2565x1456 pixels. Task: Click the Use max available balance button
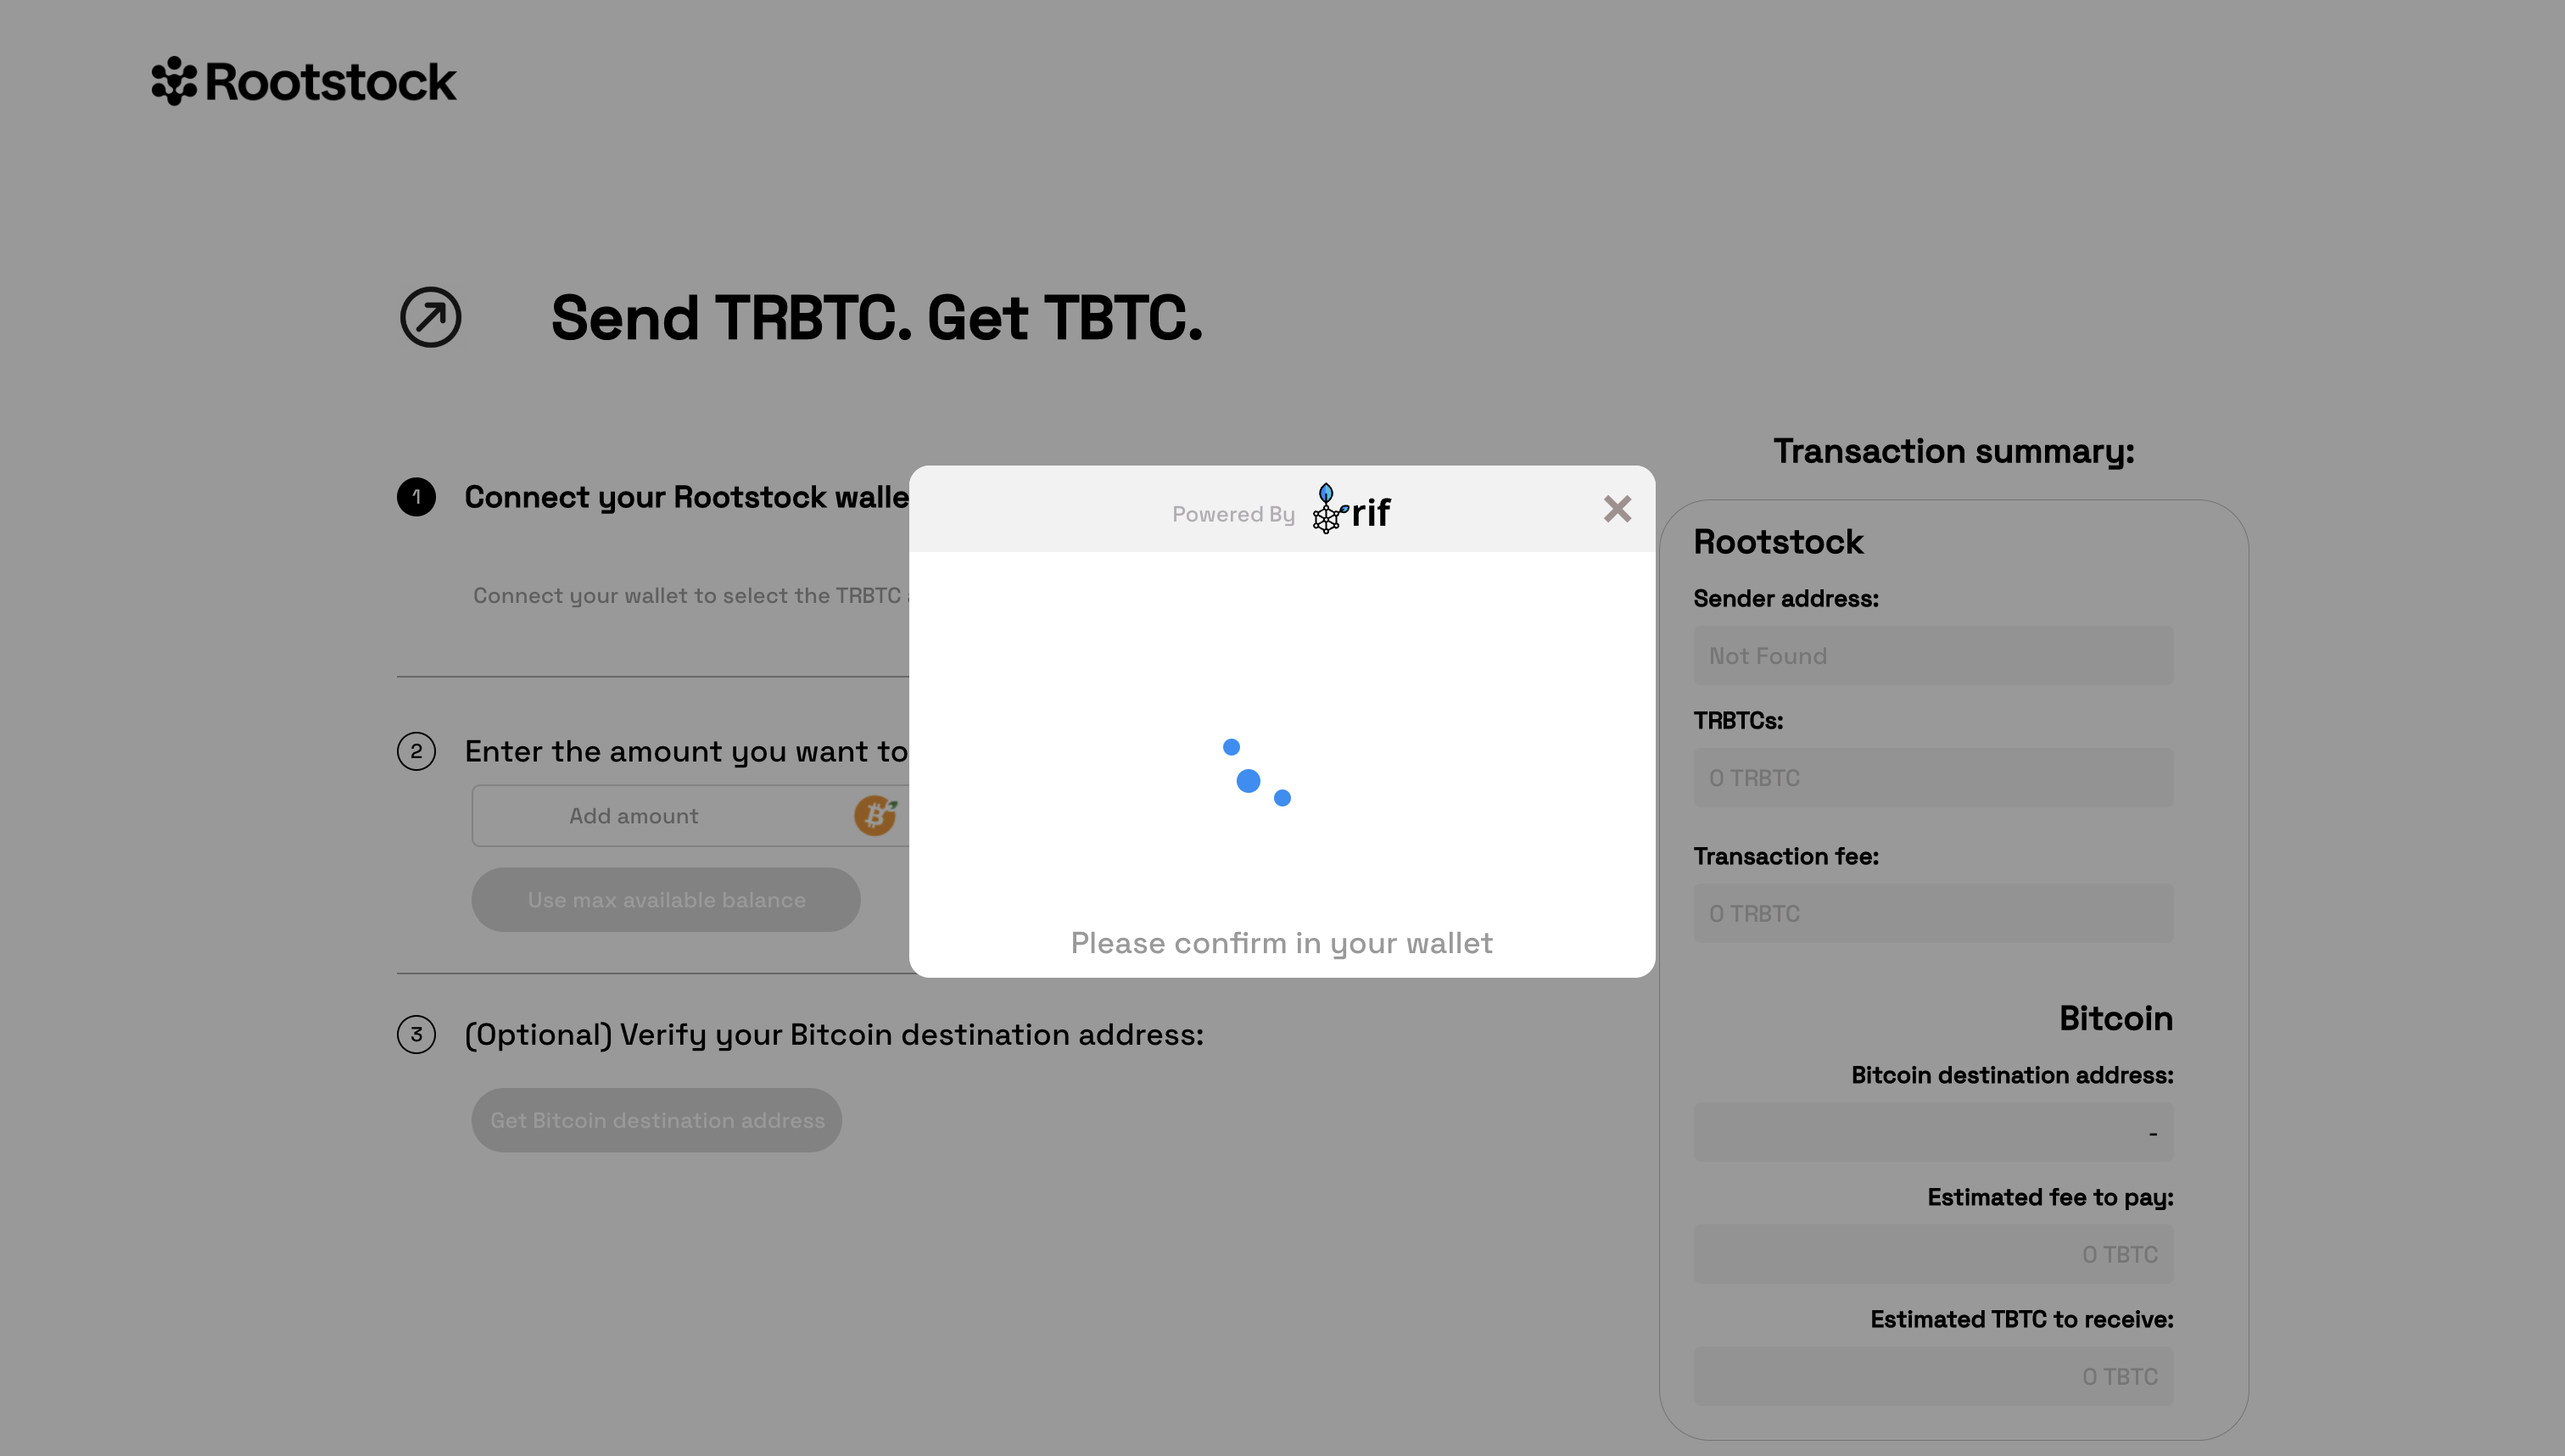coord(666,900)
